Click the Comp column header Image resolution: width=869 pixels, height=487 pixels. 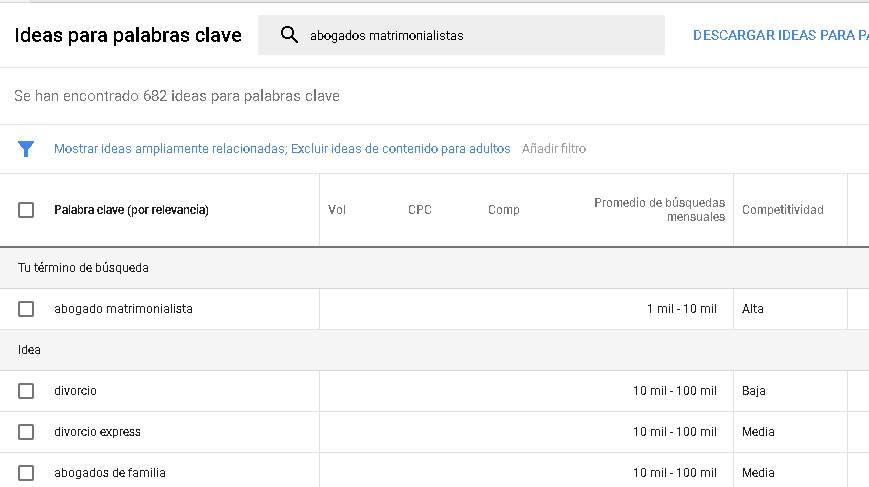pos(503,210)
